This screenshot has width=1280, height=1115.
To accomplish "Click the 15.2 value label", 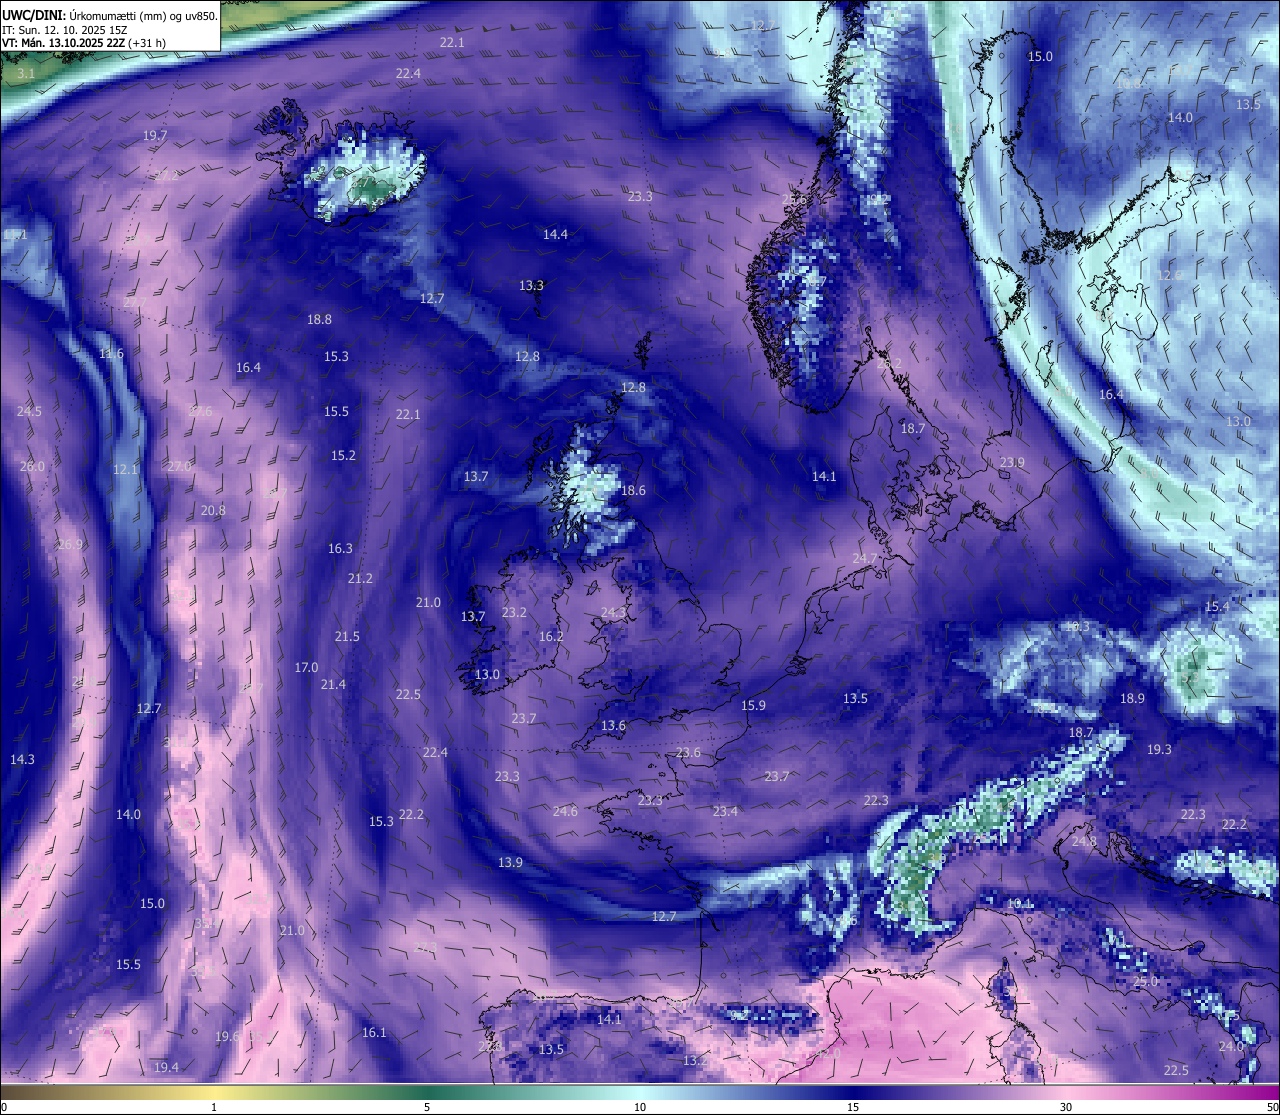I will click(x=343, y=455).
